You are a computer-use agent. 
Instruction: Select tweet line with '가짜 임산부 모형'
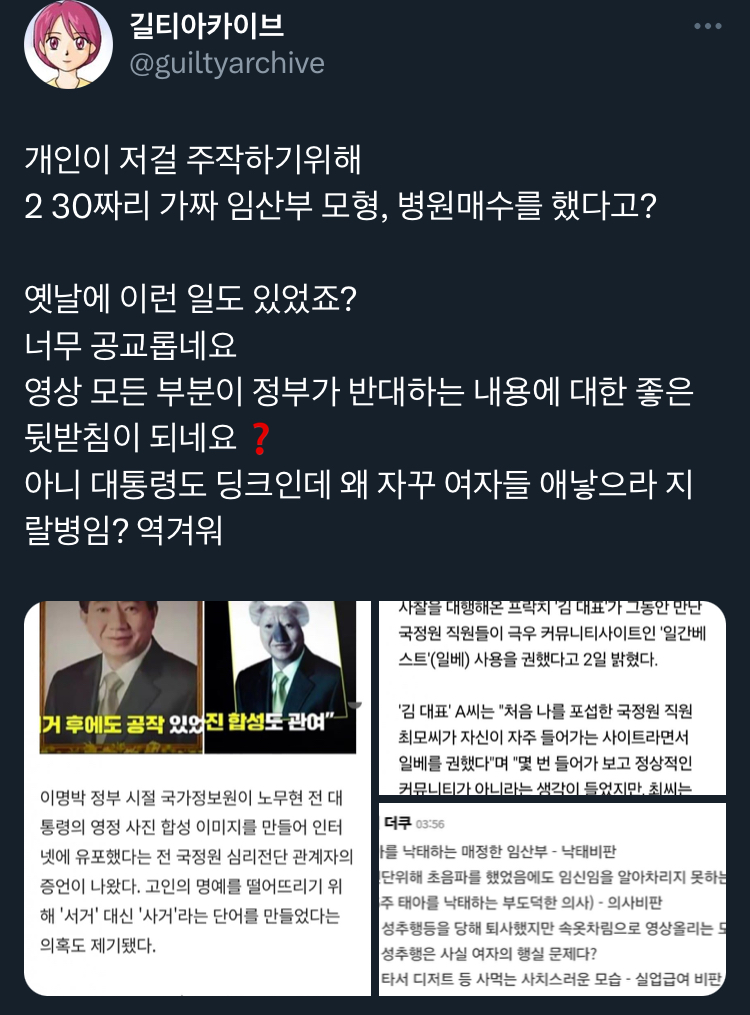(340, 206)
